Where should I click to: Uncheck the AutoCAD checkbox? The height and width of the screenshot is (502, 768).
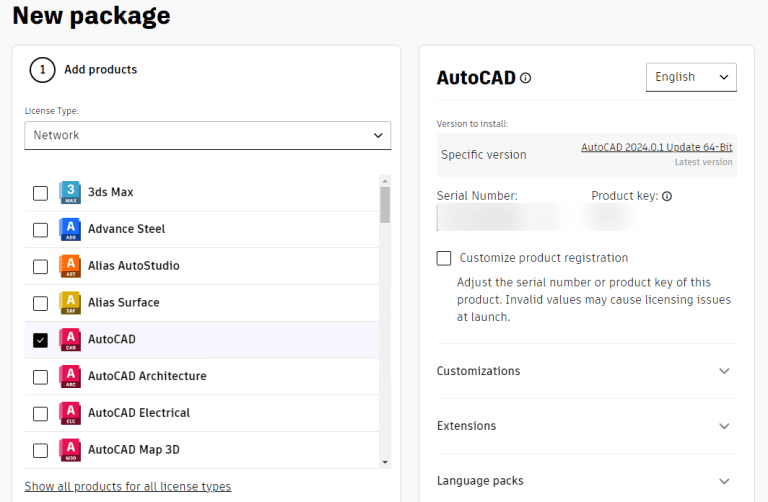tap(40, 340)
